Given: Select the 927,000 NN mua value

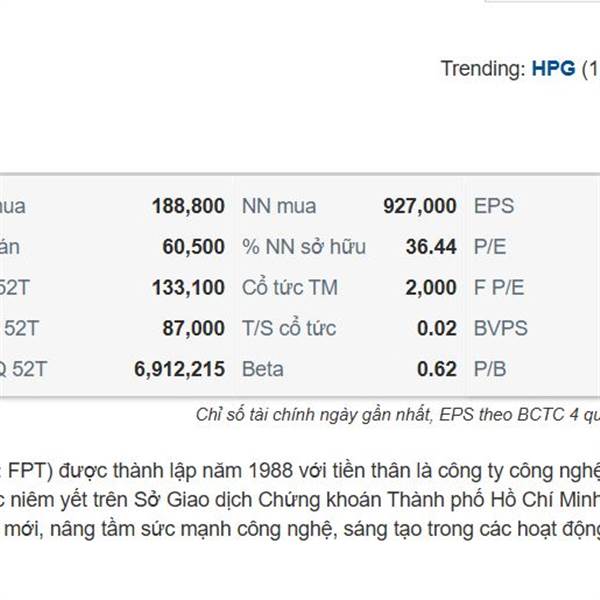Looking at the screenshot, I should point(420,206).
